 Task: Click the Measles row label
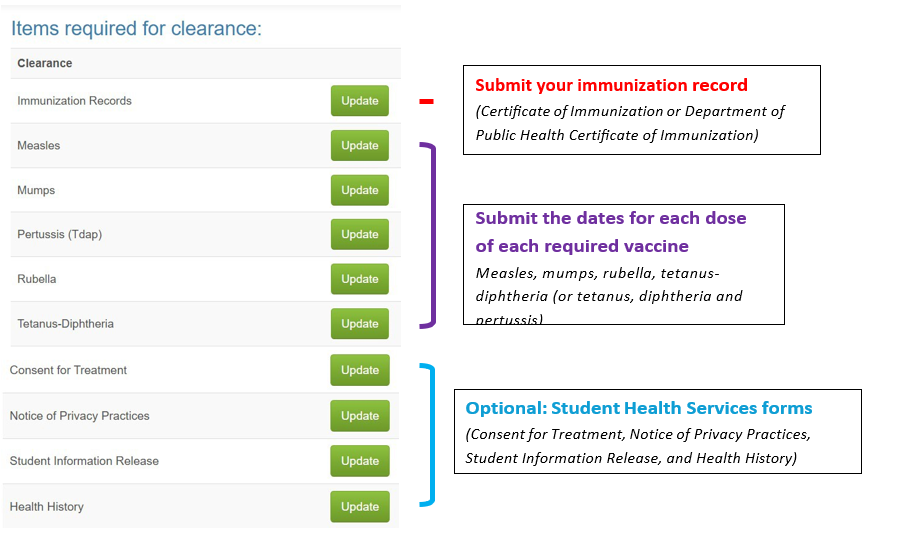coord(39,146)
